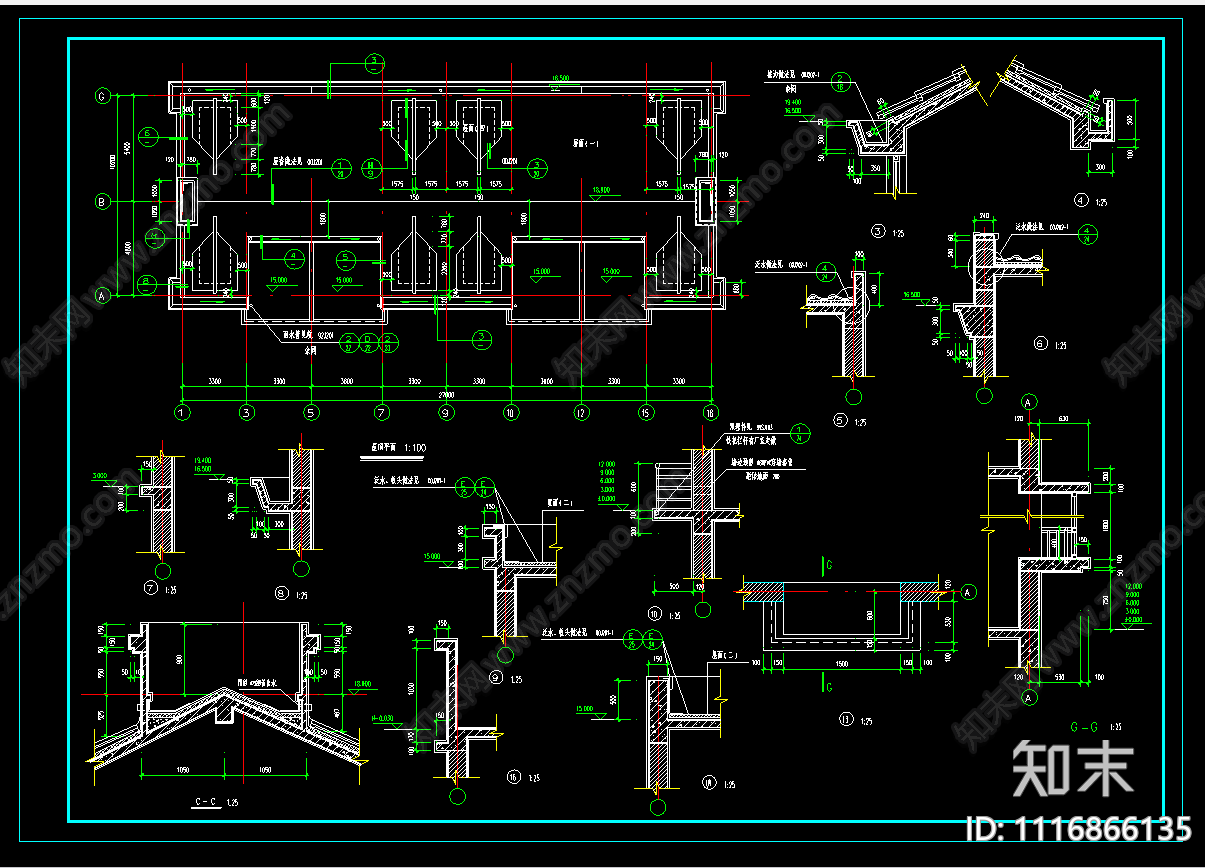Click the ID: 1116866135 text
1205x868 pixels.
click(x=1078, y=829)
